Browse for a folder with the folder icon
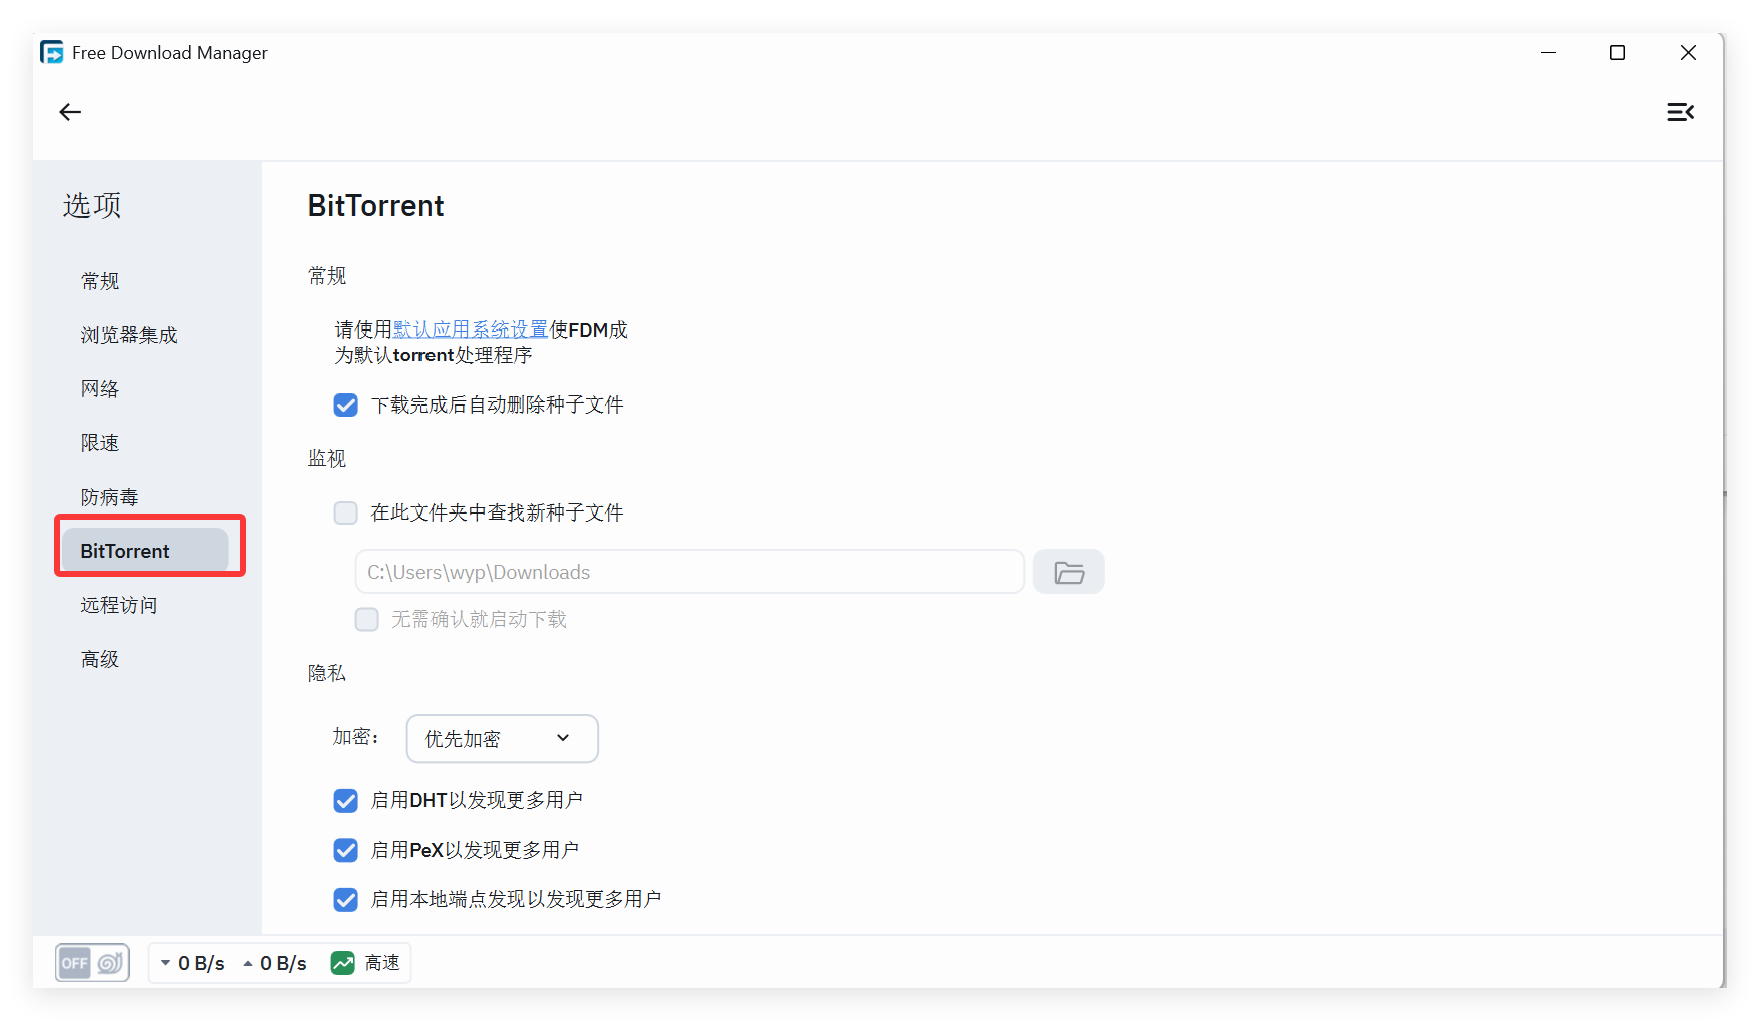This screenshot has height=1021, width=1760. [x=1069, y=572]
